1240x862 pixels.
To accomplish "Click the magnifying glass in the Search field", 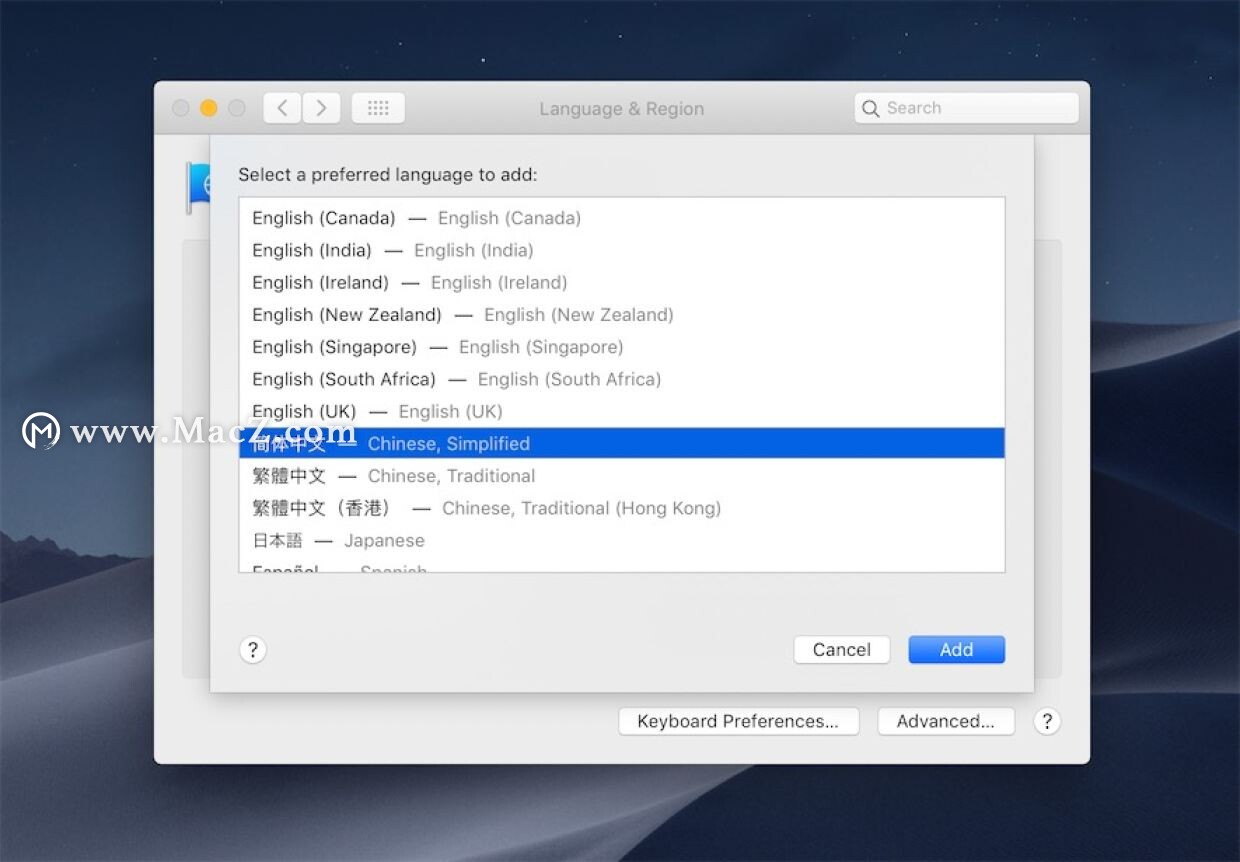I will (871, 107).
